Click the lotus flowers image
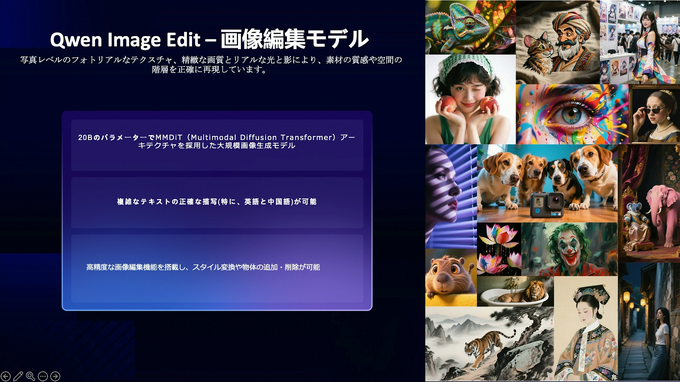 click(499, 249)
